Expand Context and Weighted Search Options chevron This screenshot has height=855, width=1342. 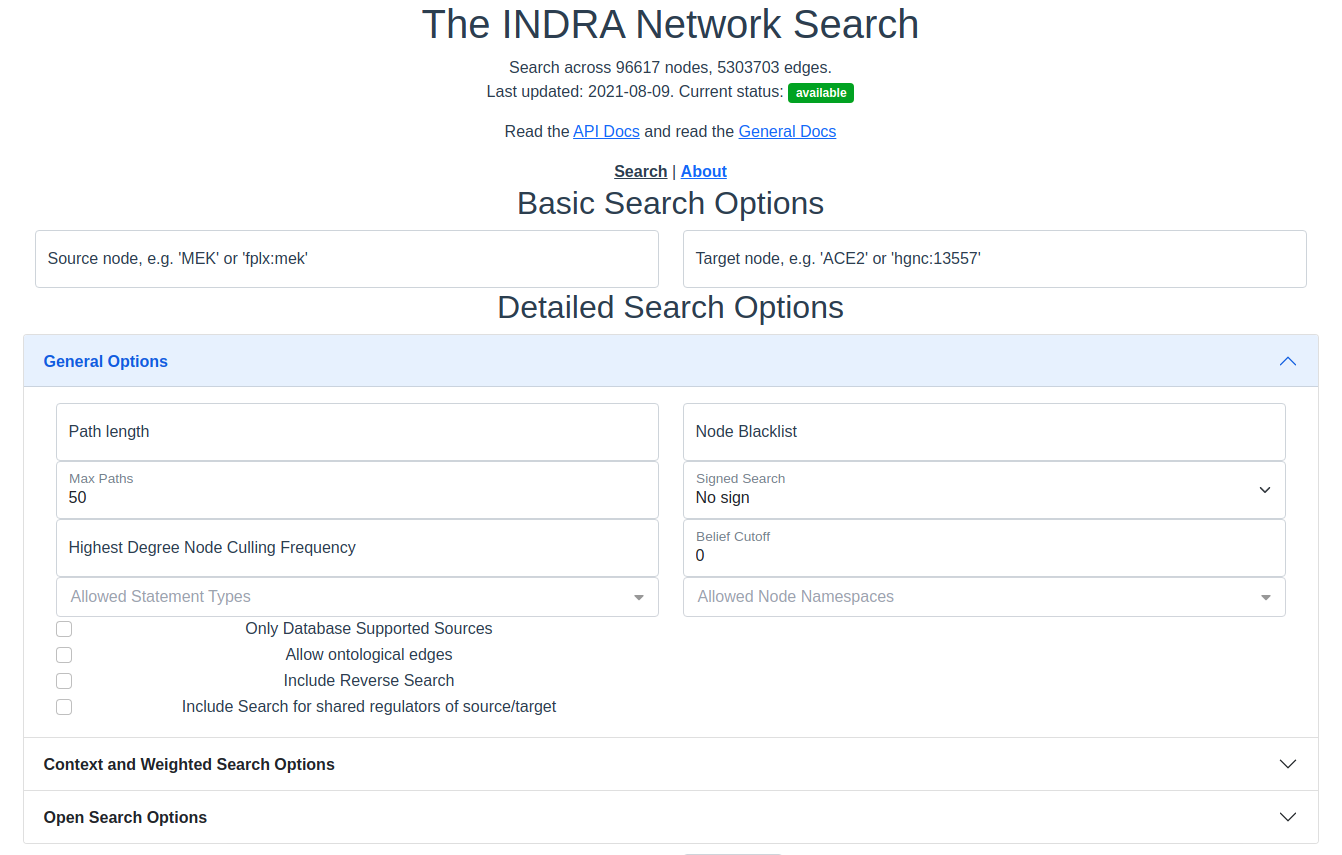click(x=1288, y=764)
